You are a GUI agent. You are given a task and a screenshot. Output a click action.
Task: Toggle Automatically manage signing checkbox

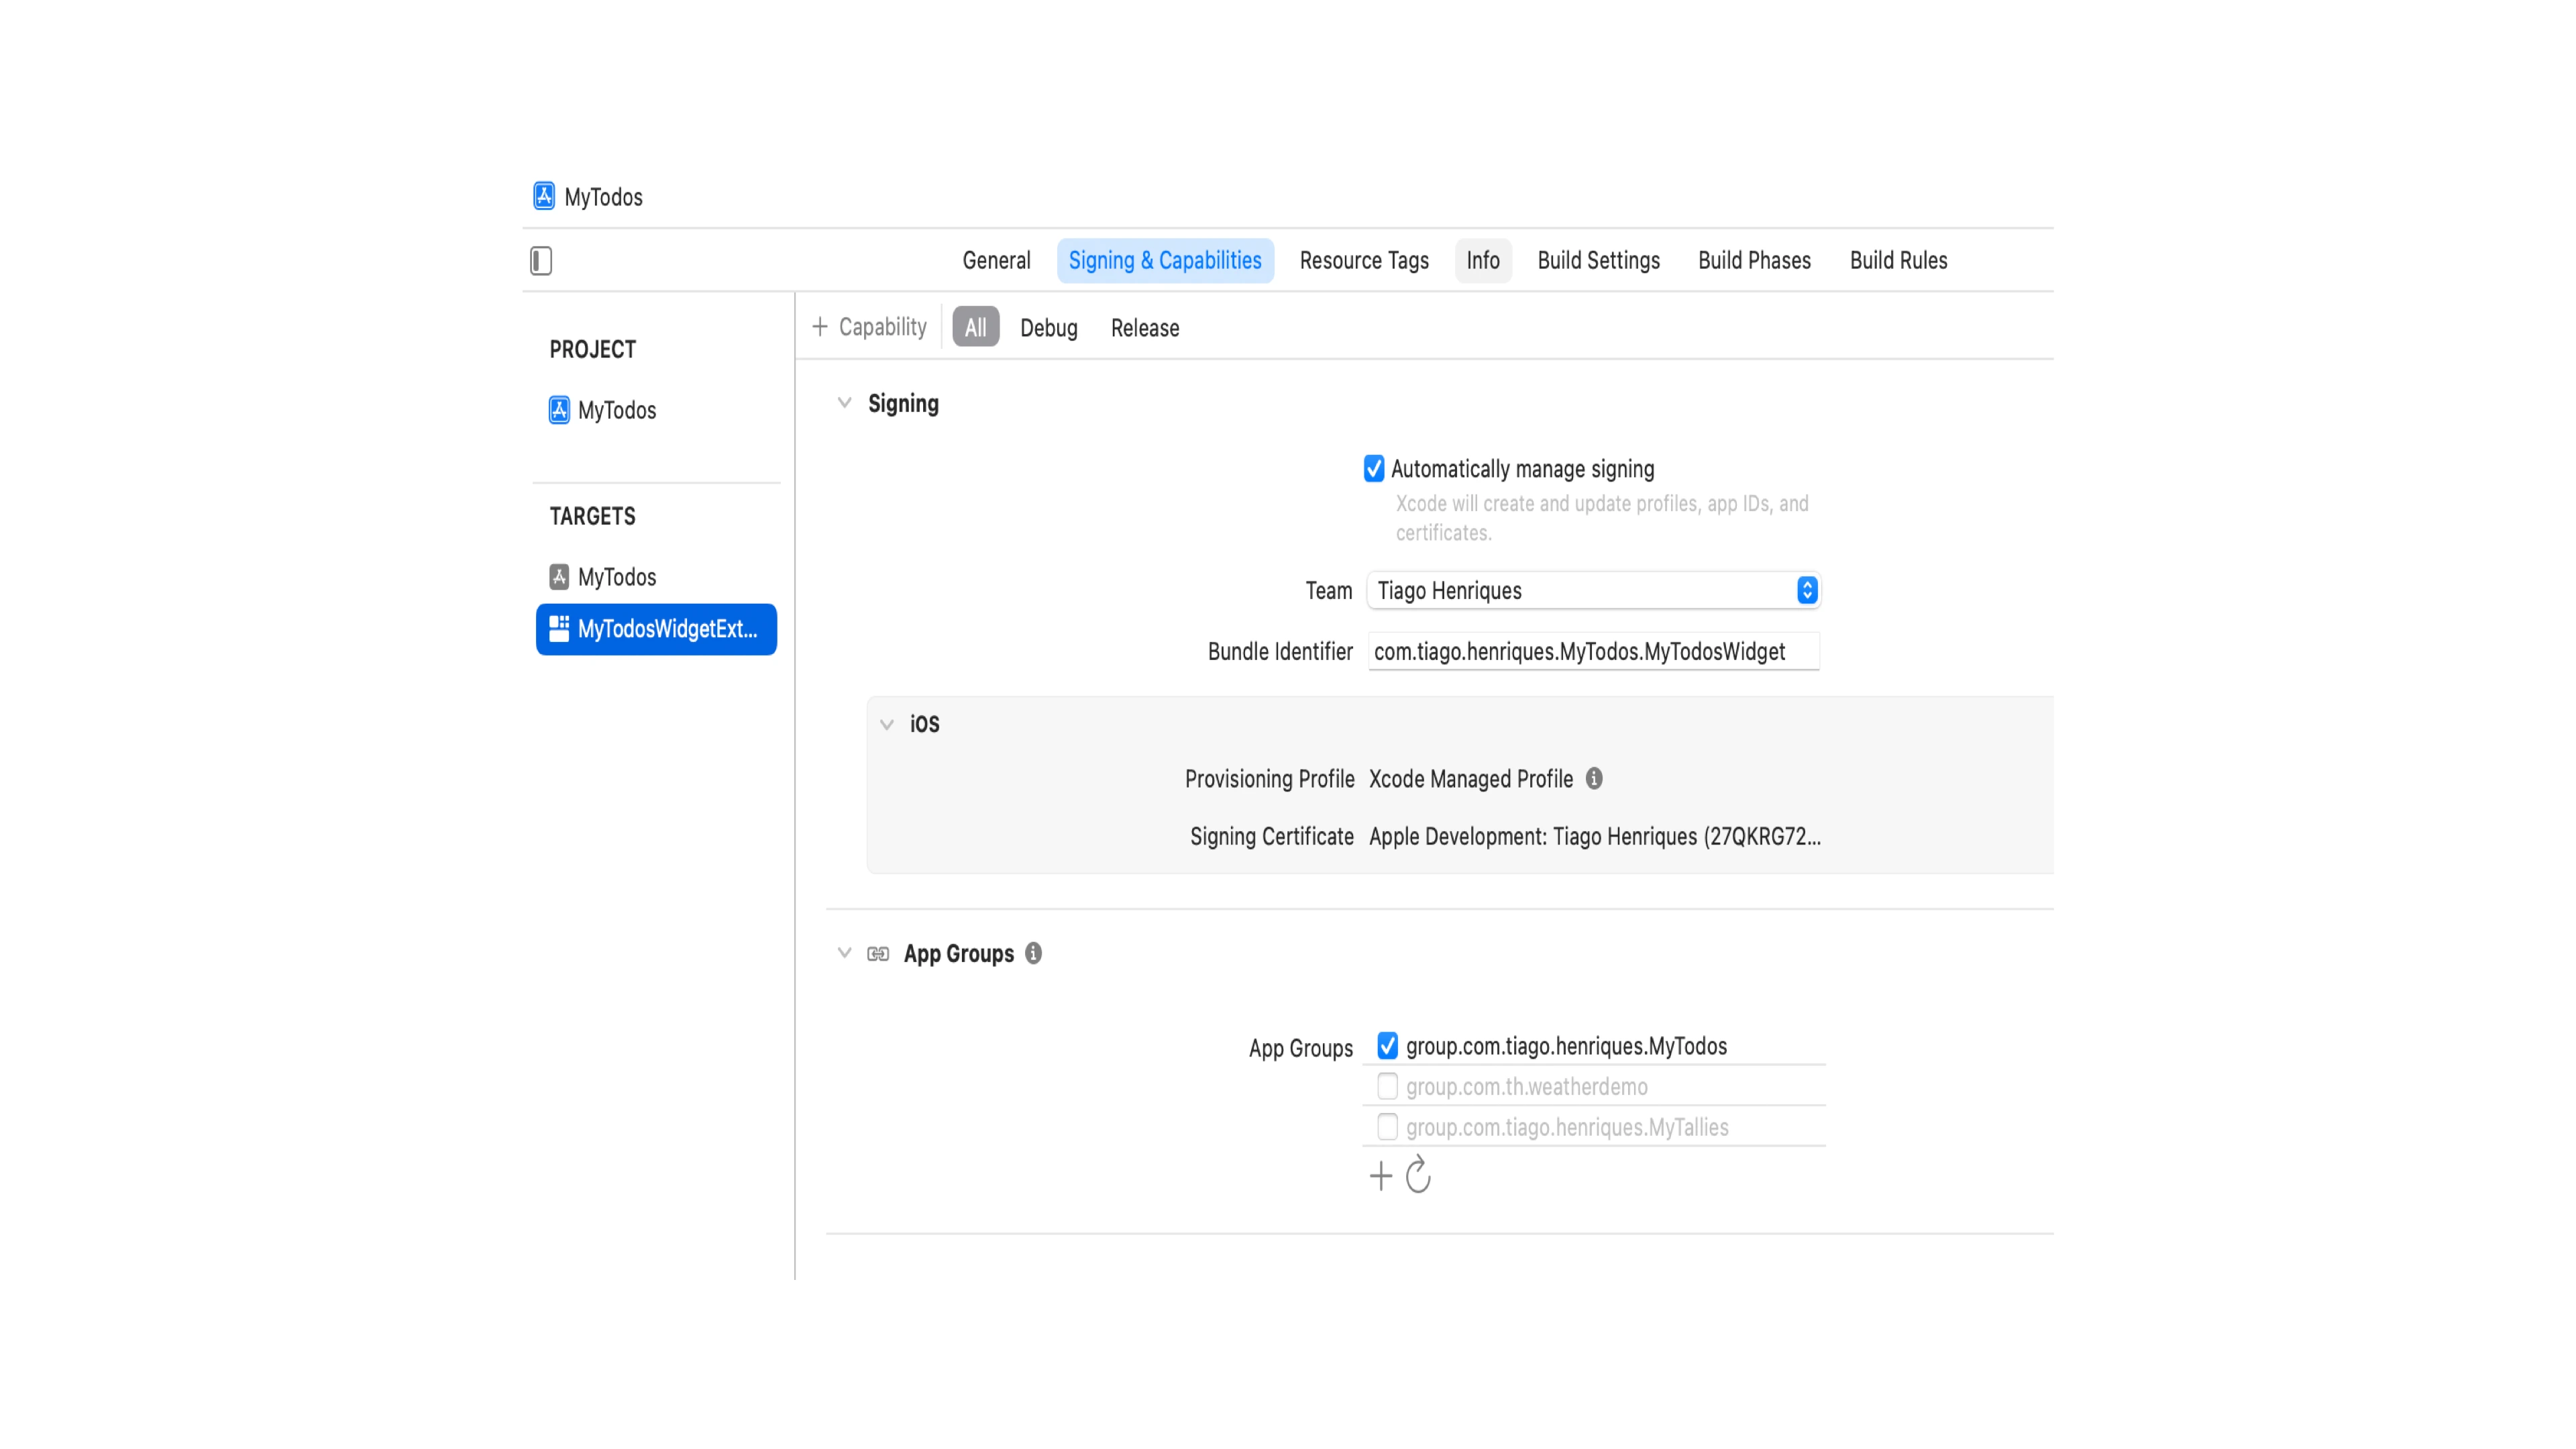click(x=1374, y=469)
